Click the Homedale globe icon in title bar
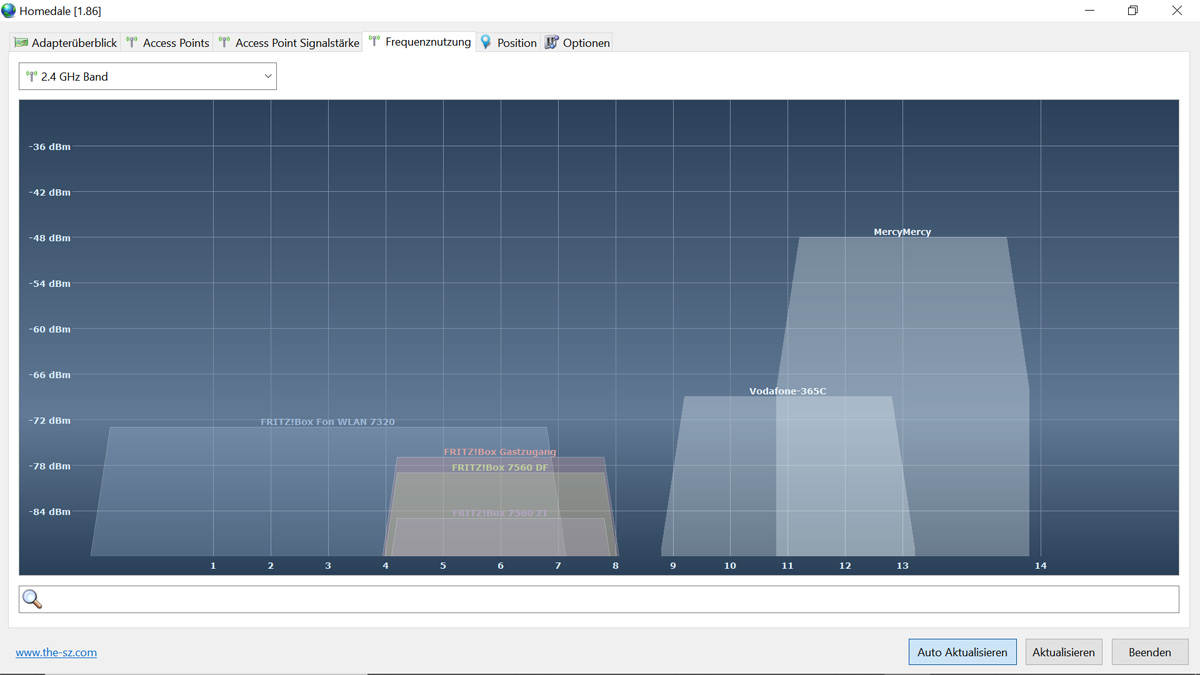 click(9, 11)
